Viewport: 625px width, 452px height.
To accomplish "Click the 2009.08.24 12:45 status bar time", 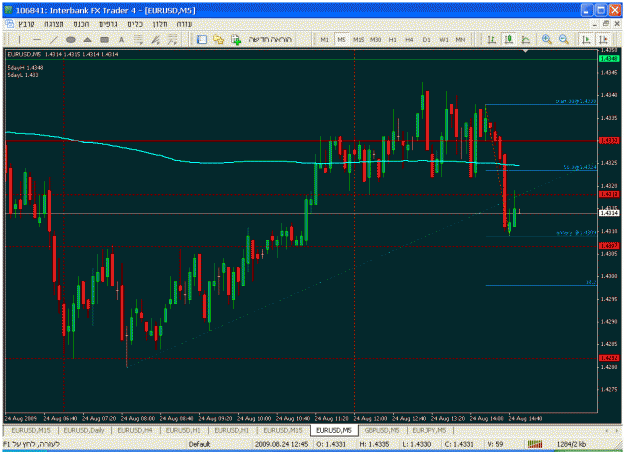I will pyautogui.click(x=281, y=444).
